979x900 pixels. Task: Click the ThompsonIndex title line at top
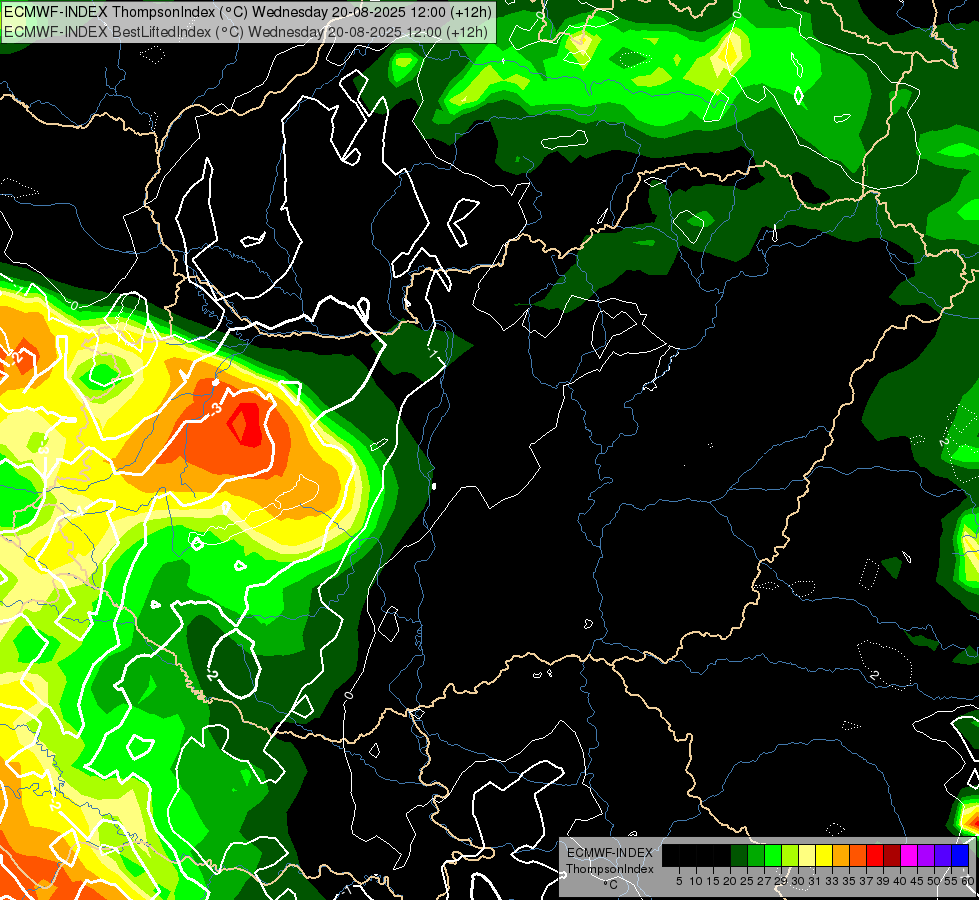coord(248,11)
